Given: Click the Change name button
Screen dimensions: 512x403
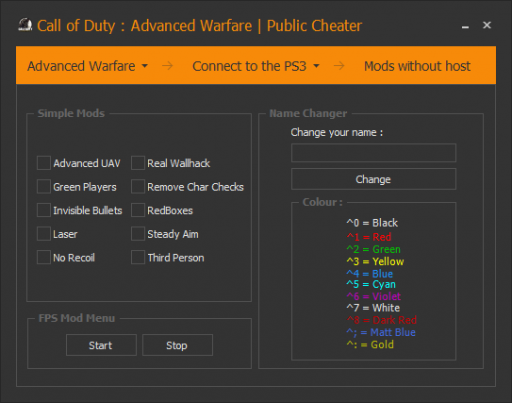Looking at the screenshot, I should coord(373,179).
